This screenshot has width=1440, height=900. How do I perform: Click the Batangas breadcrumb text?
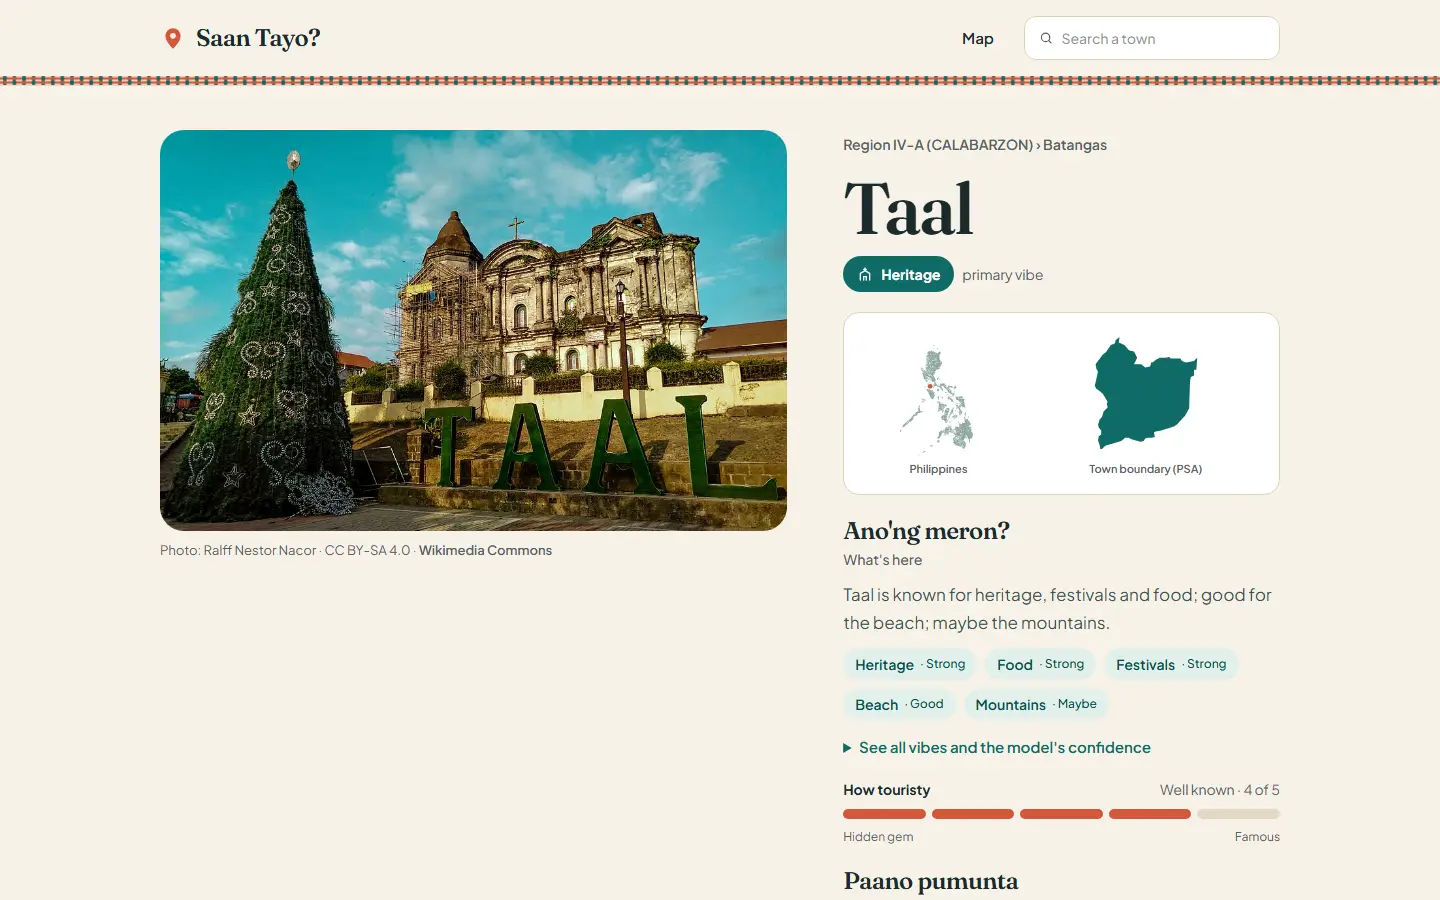point(1075,145)
